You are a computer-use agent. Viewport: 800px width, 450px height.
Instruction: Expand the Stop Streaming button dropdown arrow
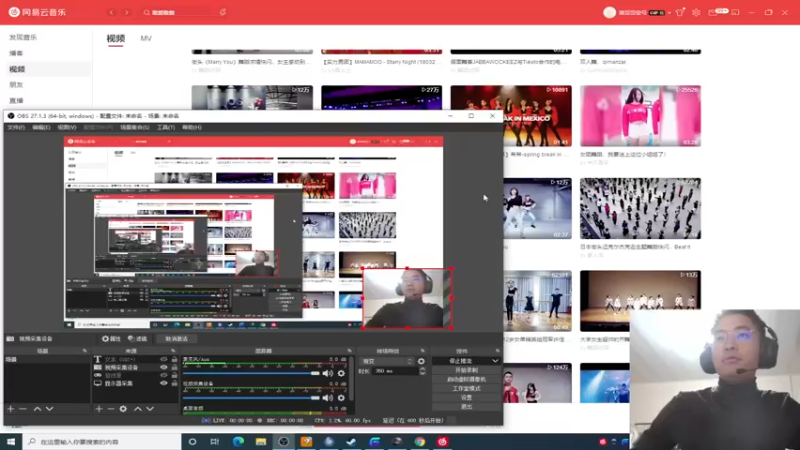pos(495,361)
